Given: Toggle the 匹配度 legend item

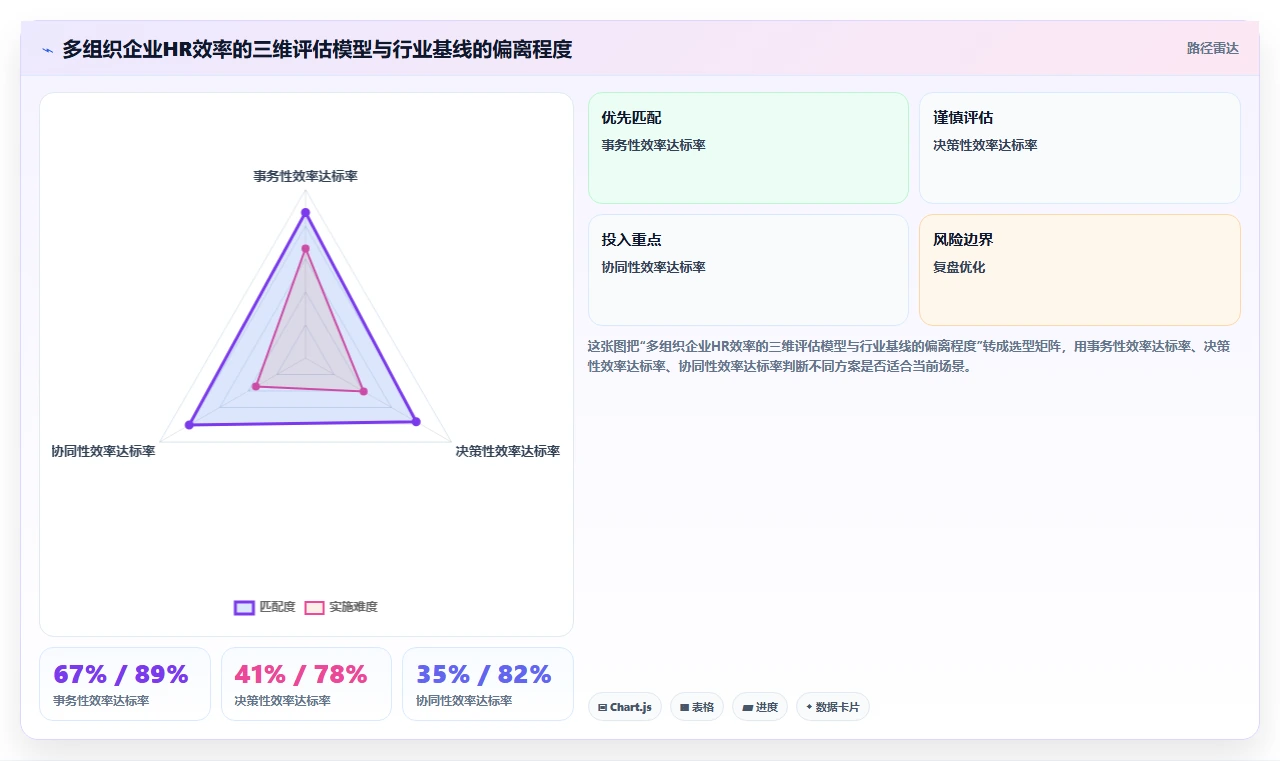Looking at the screenshot, I should 265,607.
